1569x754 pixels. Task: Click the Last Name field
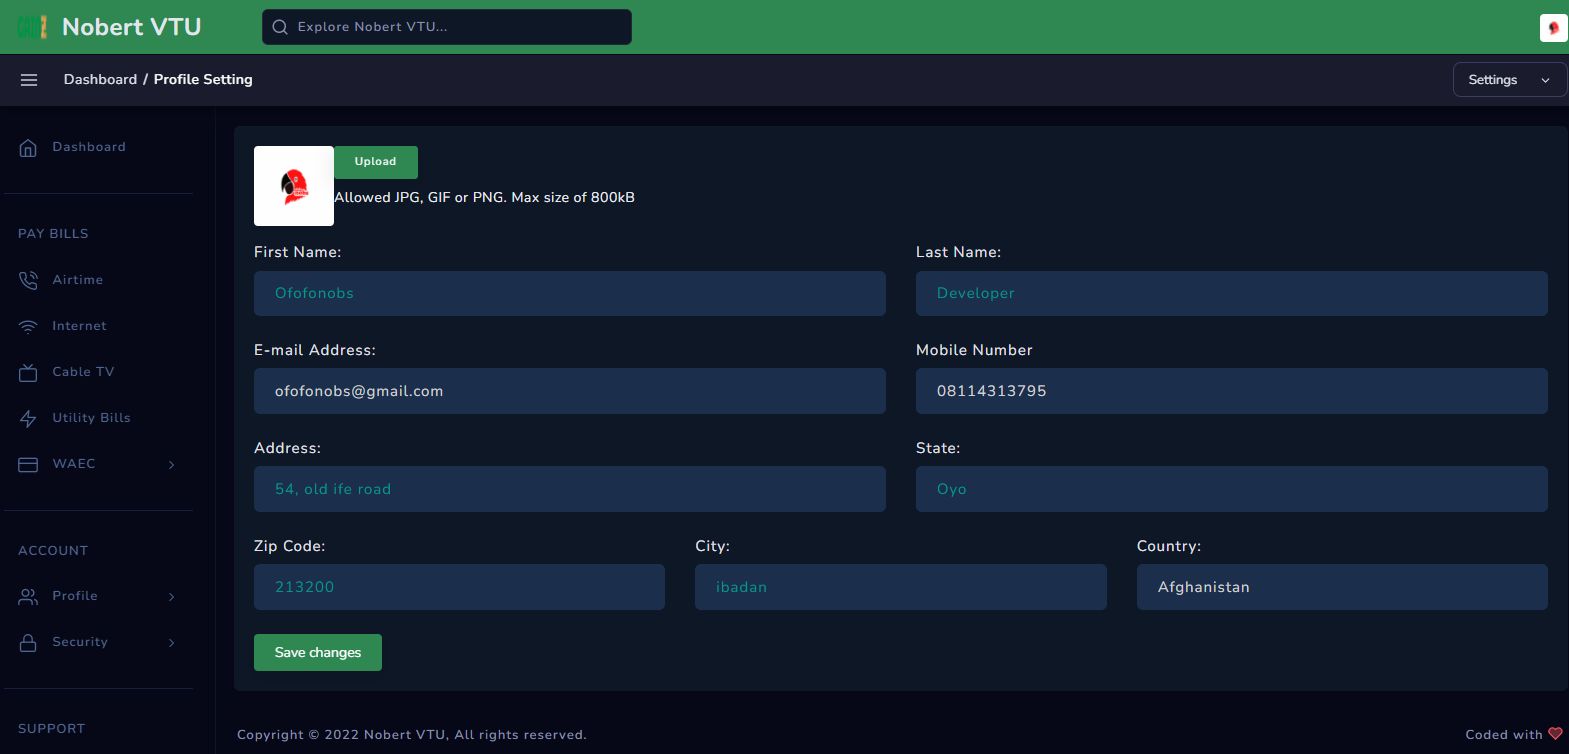(x=1232, y=293)
